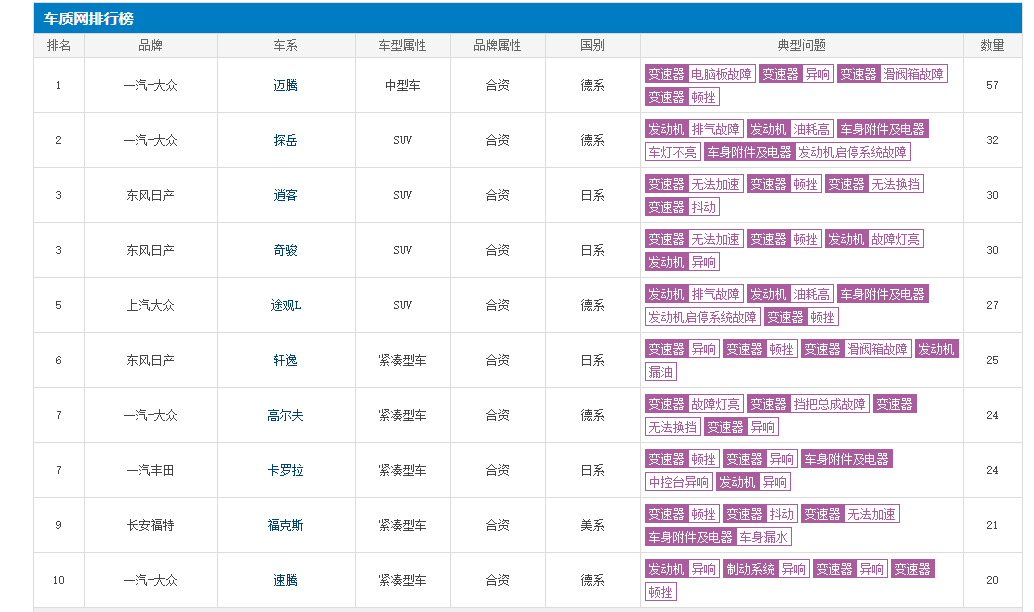
Task: Select the 数量 column header
Action: click(x=992, y=46)
